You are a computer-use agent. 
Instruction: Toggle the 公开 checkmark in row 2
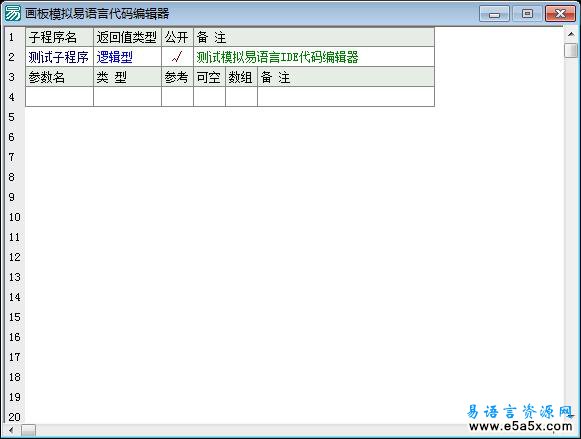pyautogui.click(x=177, y=57)
